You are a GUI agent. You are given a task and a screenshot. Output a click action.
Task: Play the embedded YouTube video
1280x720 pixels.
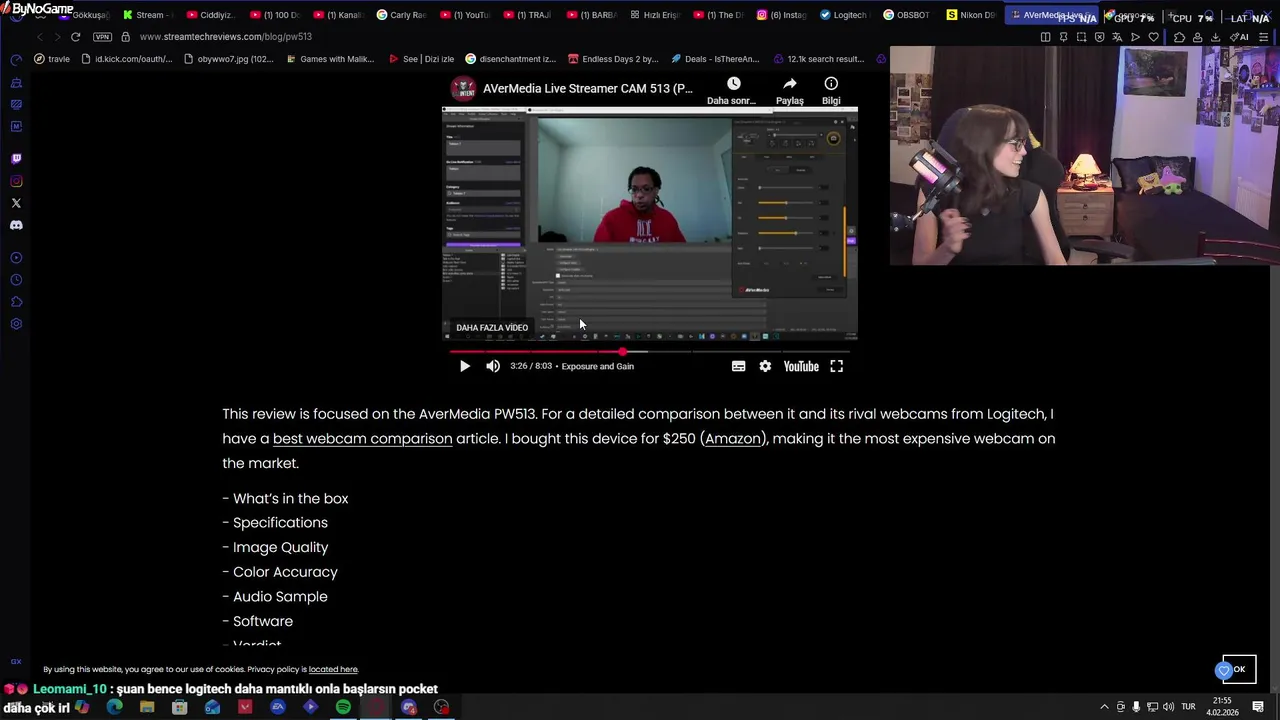click(464, 366)
